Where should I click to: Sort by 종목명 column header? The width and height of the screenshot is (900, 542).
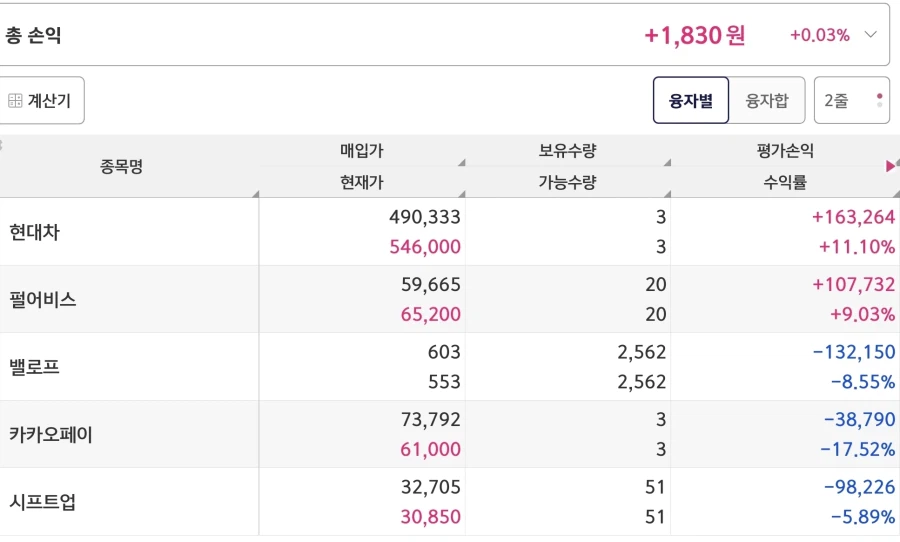click(121, 167)
